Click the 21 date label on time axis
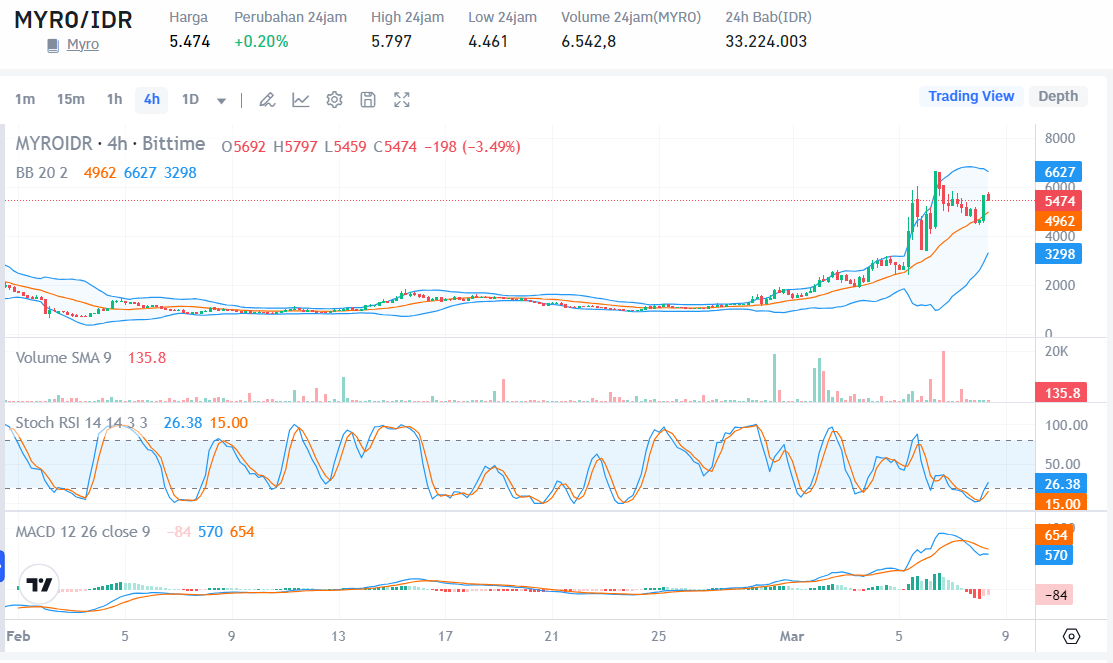 [552, 636]
